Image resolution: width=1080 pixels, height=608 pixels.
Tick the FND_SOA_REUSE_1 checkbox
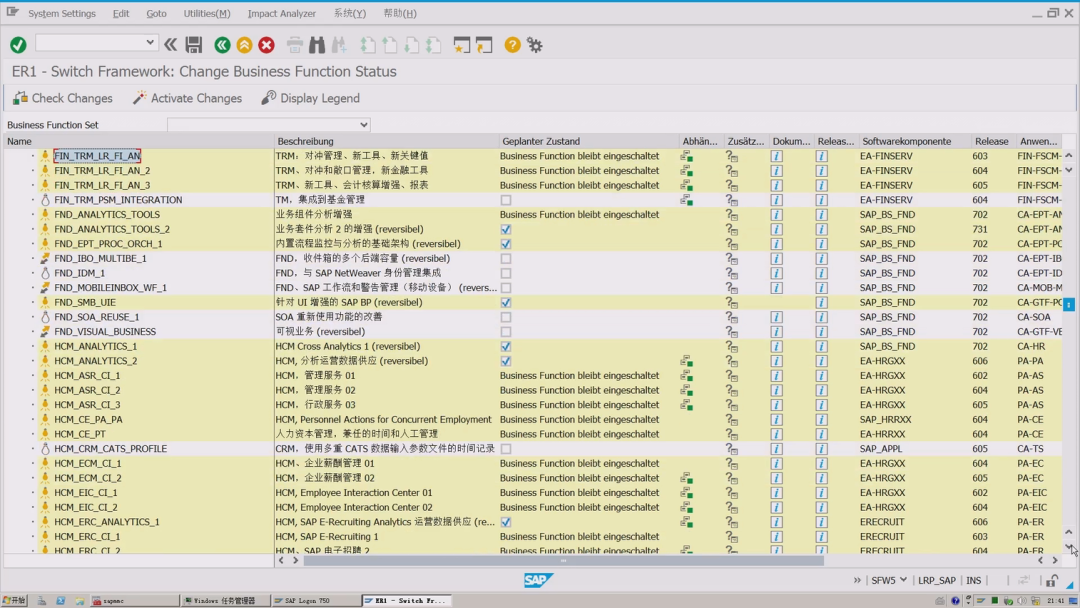[506, 317]
